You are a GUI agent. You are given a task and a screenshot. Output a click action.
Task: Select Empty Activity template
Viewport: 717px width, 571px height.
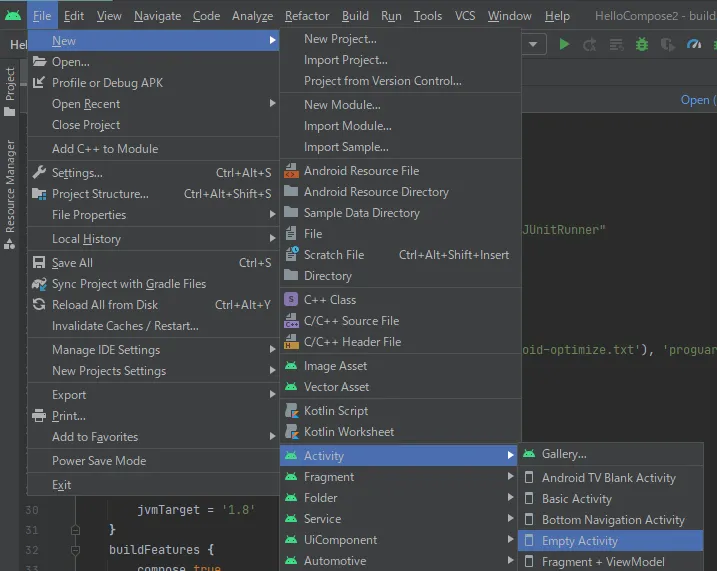[579, 541]
